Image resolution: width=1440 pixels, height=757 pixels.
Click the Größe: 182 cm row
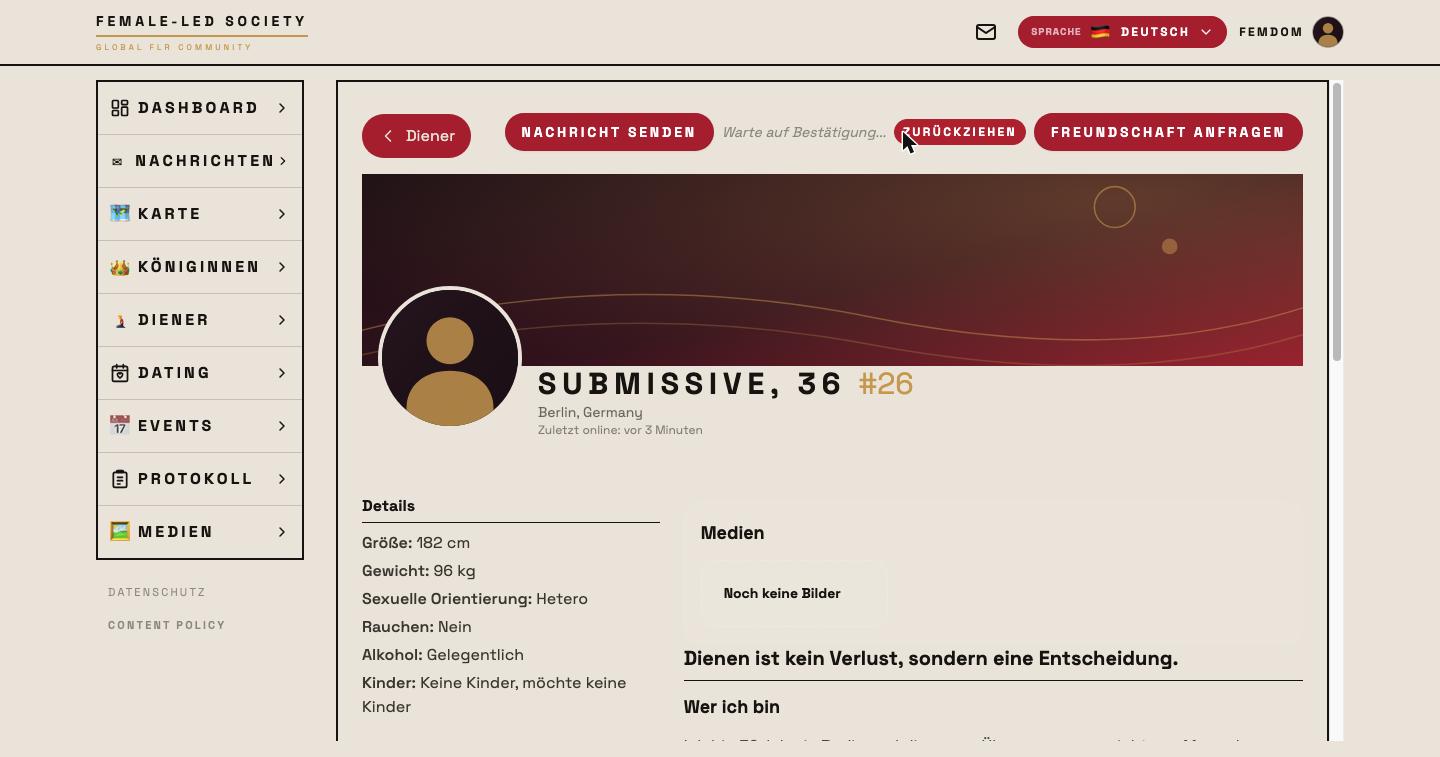tap(416, 543)
